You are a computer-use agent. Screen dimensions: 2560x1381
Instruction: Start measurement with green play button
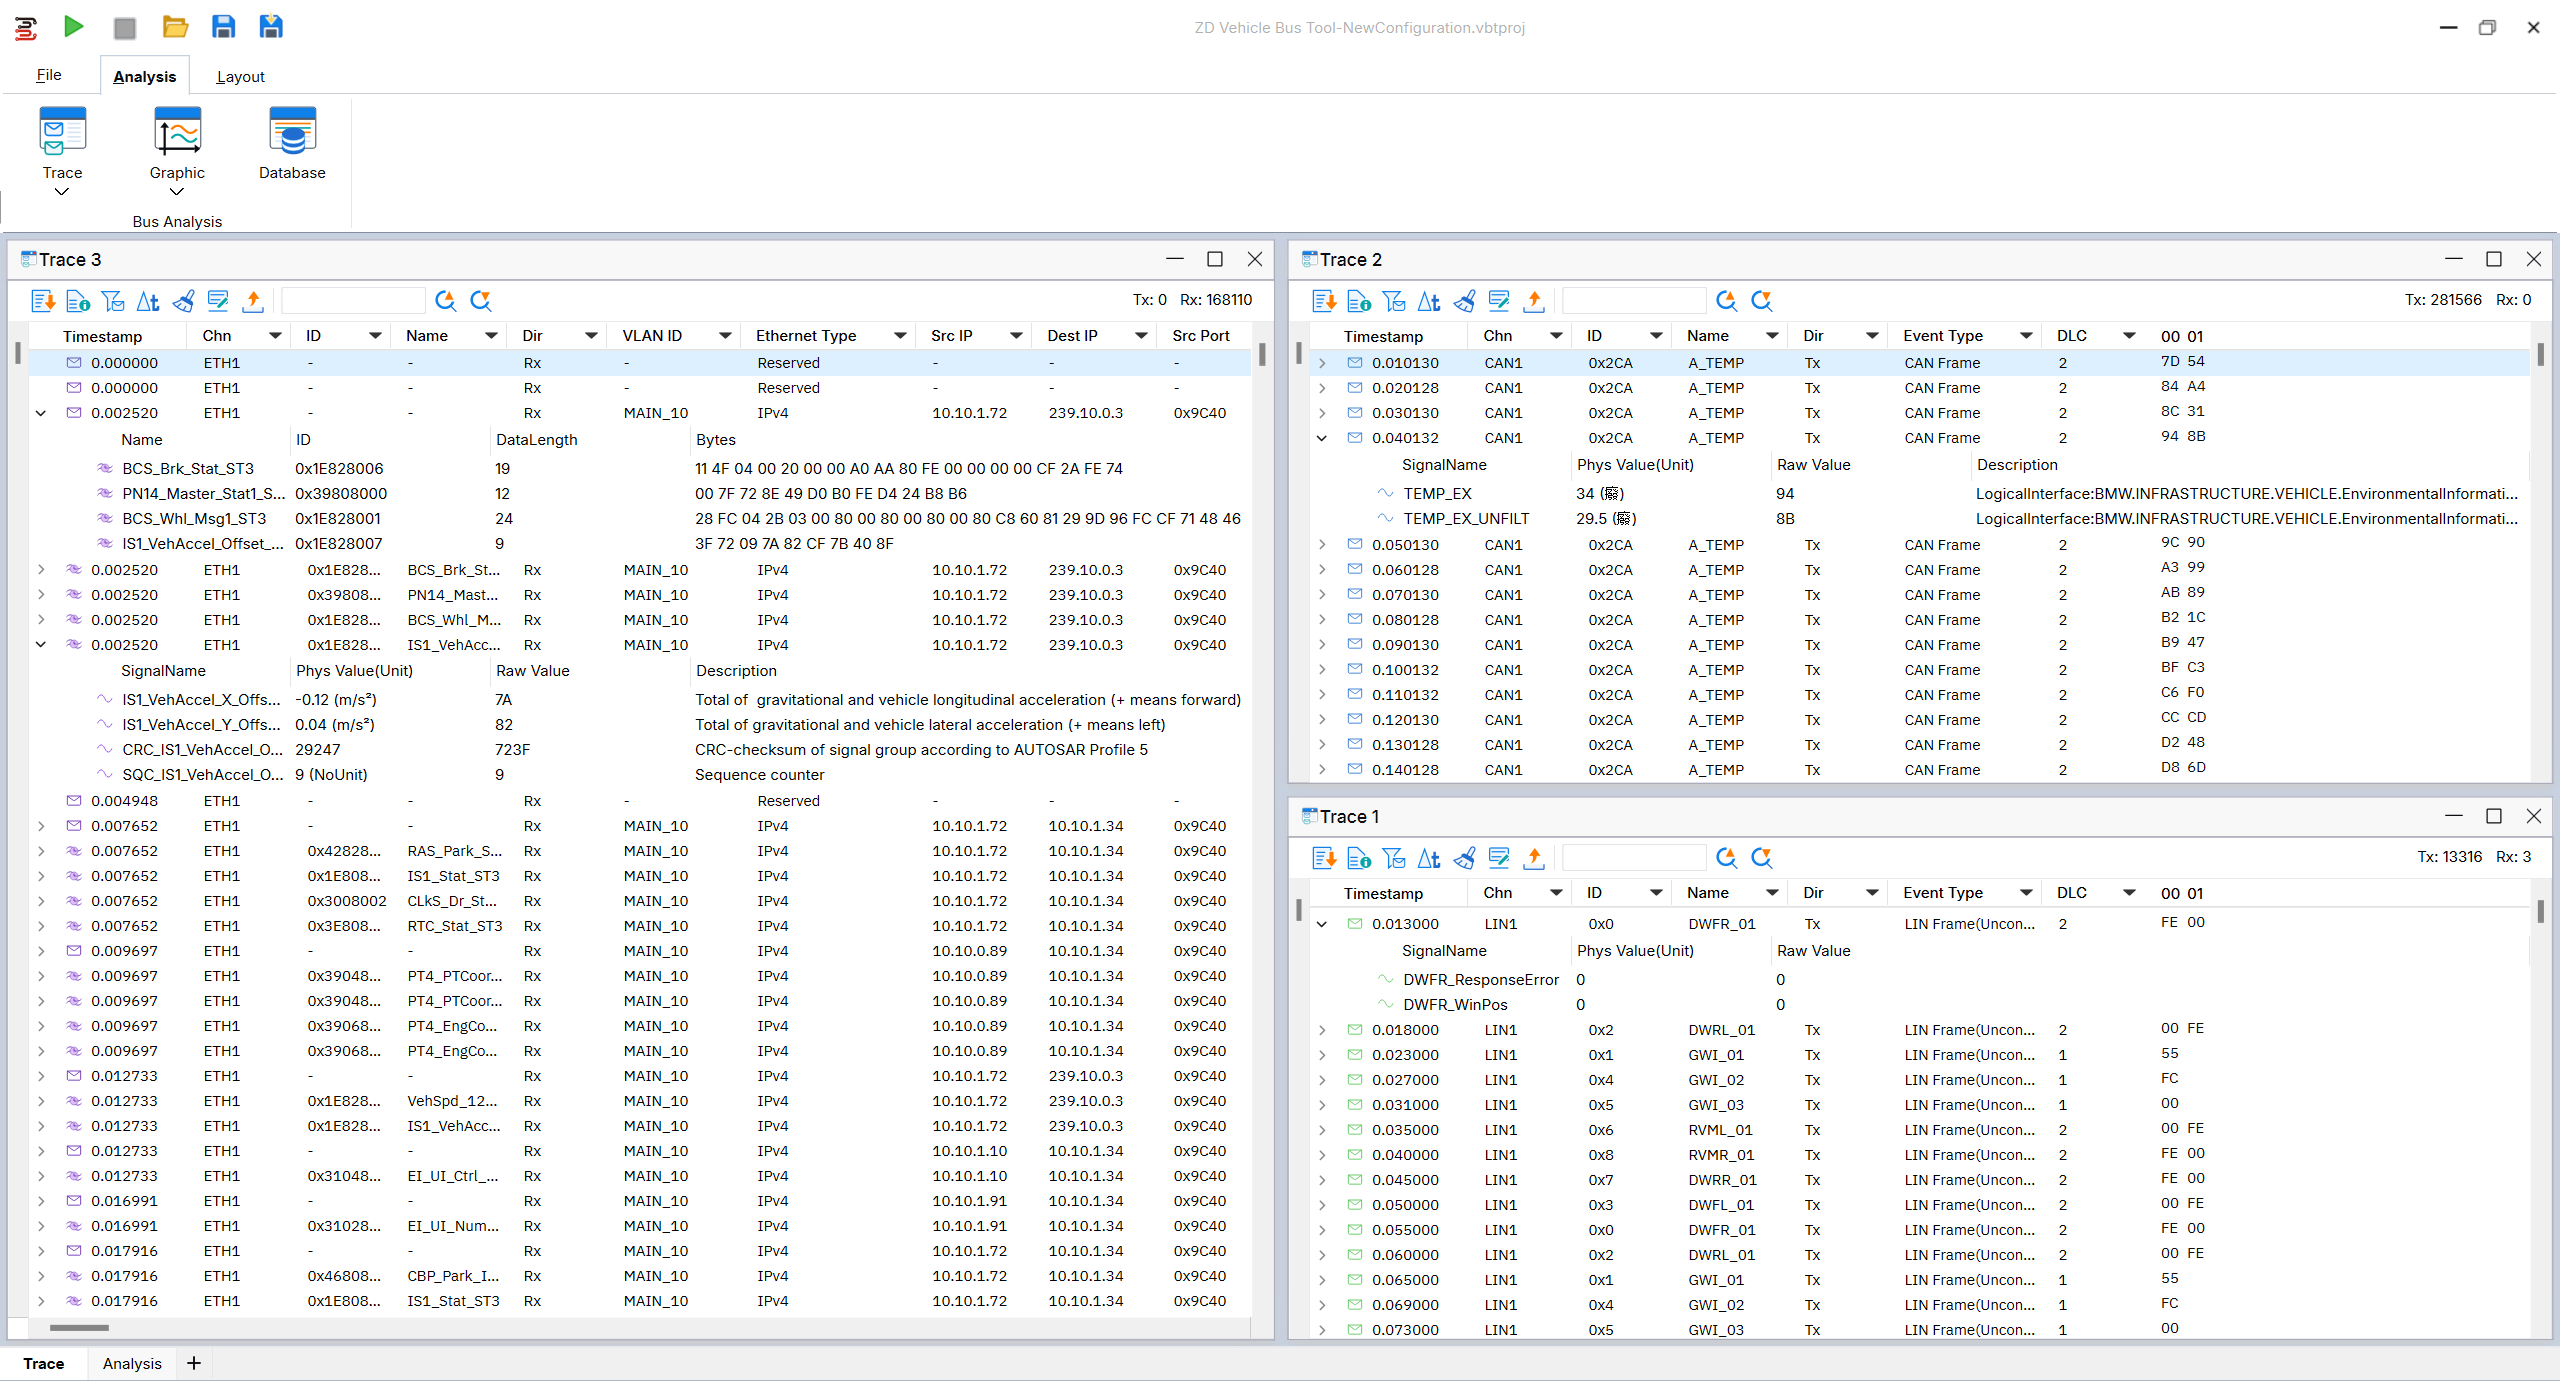click(x=73, y=27)
